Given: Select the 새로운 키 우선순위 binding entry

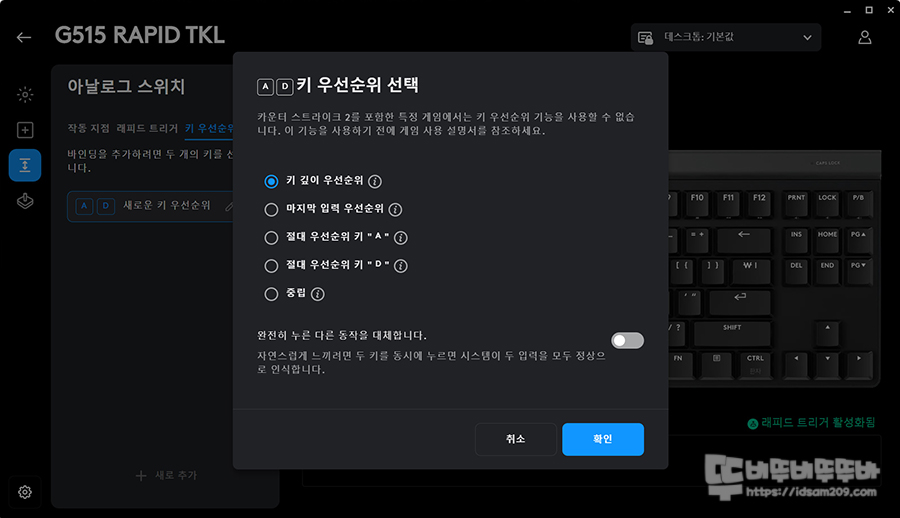Looking at the screenshot, I should (152, 206).
